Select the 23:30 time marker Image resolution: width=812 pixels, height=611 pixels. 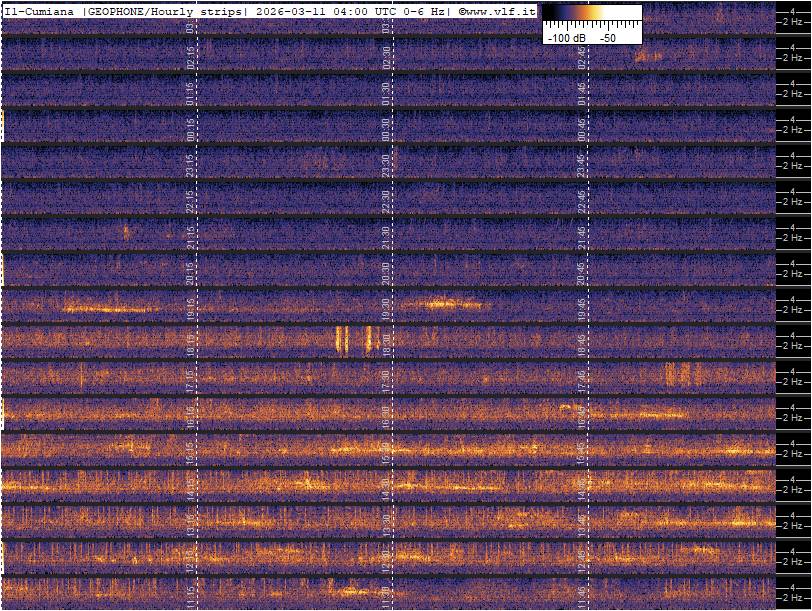point(386,166)
